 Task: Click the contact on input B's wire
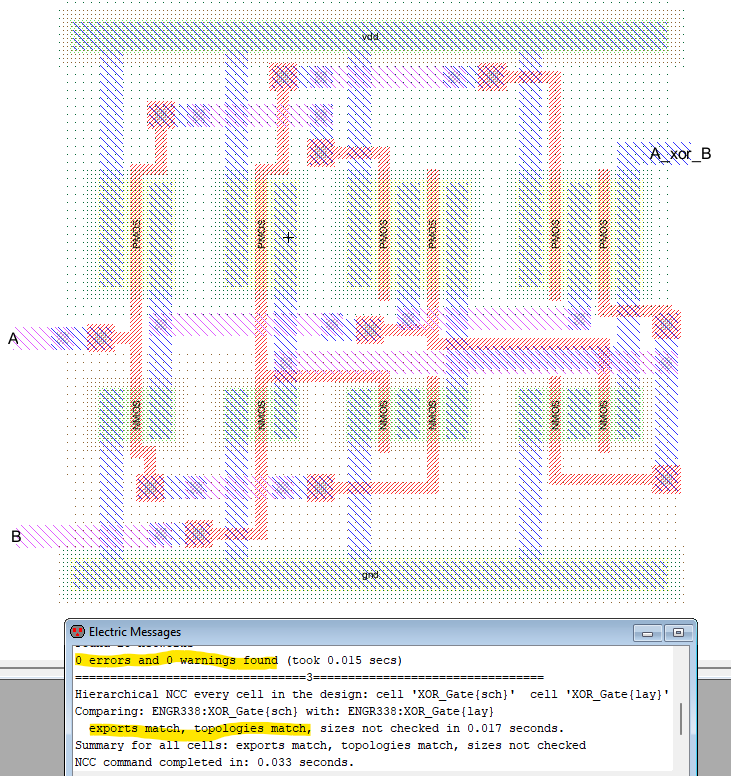[x=199, y=534]
